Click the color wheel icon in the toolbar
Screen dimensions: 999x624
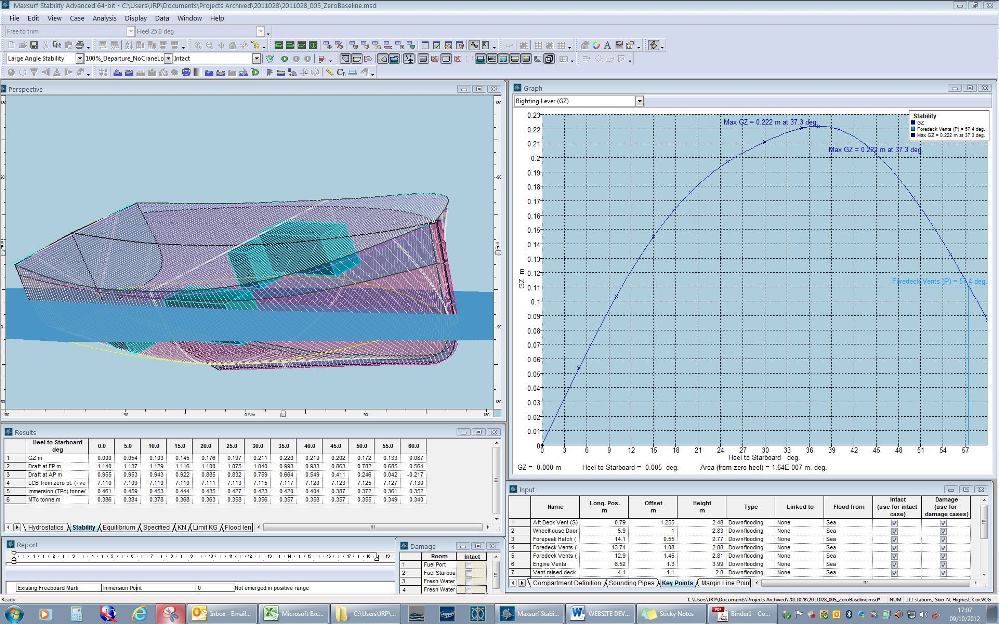pos(596,45)
